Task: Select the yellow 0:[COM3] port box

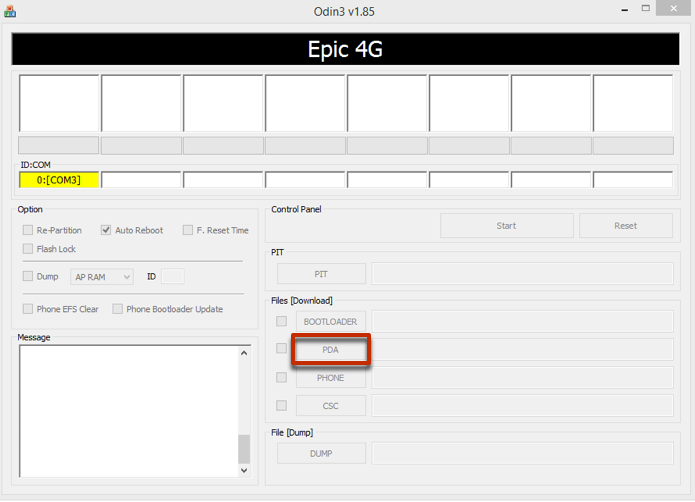Action: (59, 180)
